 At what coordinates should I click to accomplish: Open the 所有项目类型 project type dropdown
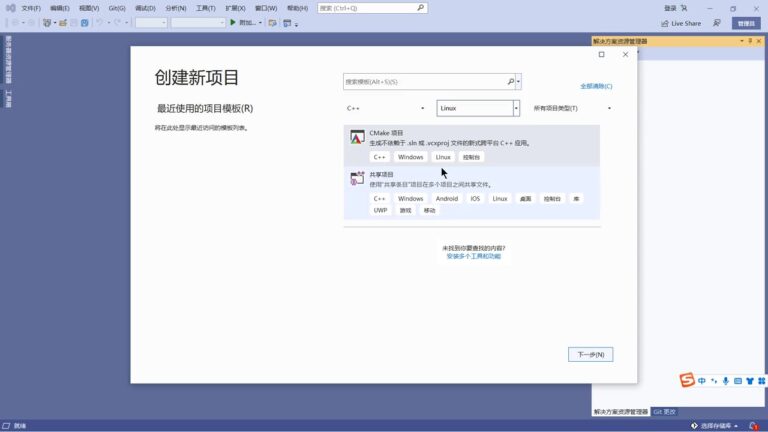tap(572, 108)
